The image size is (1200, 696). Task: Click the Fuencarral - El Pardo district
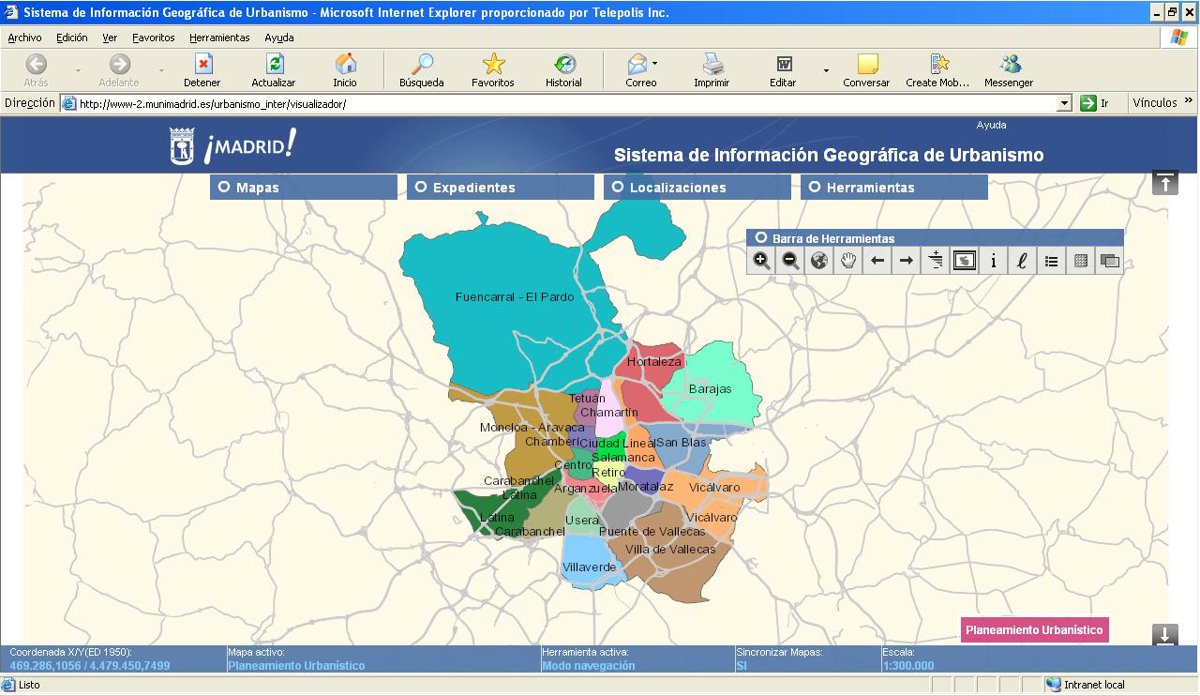514,297
